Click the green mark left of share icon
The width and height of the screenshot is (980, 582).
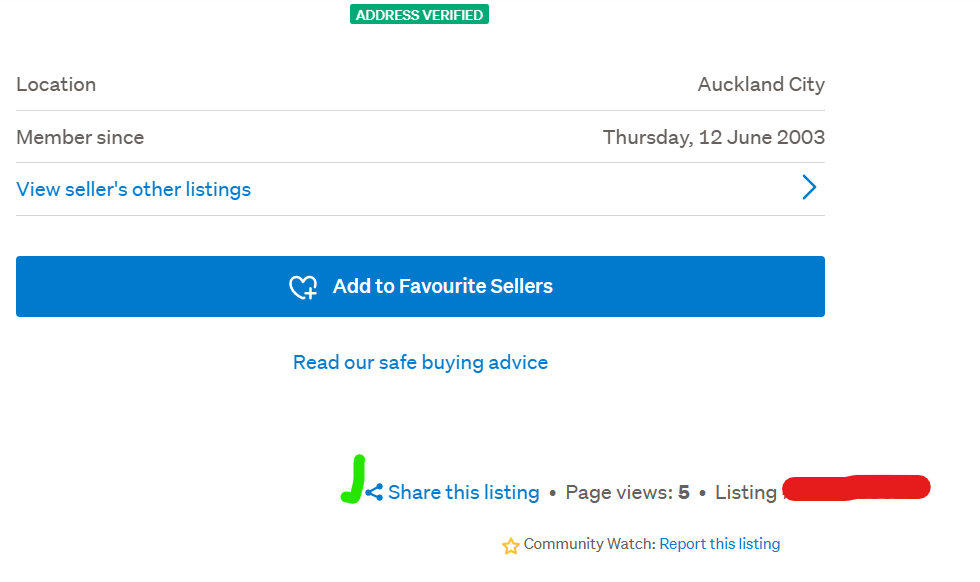[x=354, y=479]
